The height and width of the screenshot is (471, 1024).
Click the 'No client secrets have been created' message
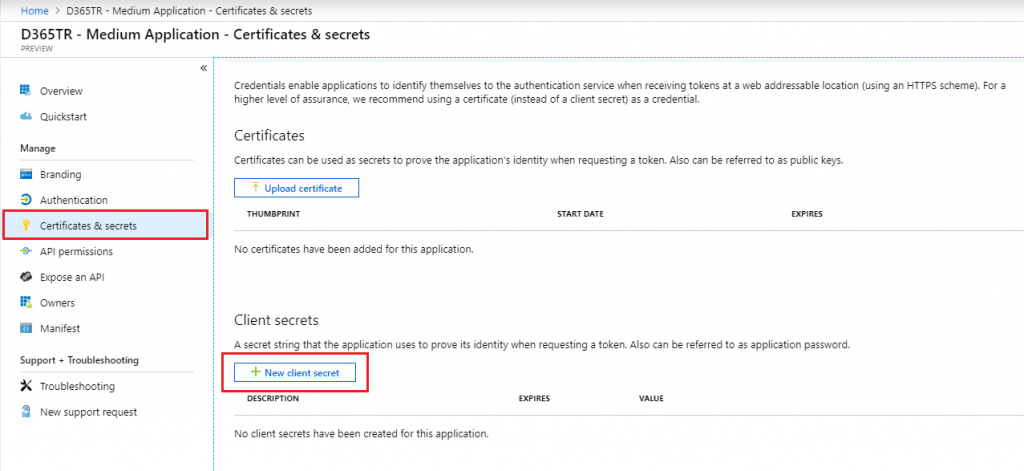(361, 433)
